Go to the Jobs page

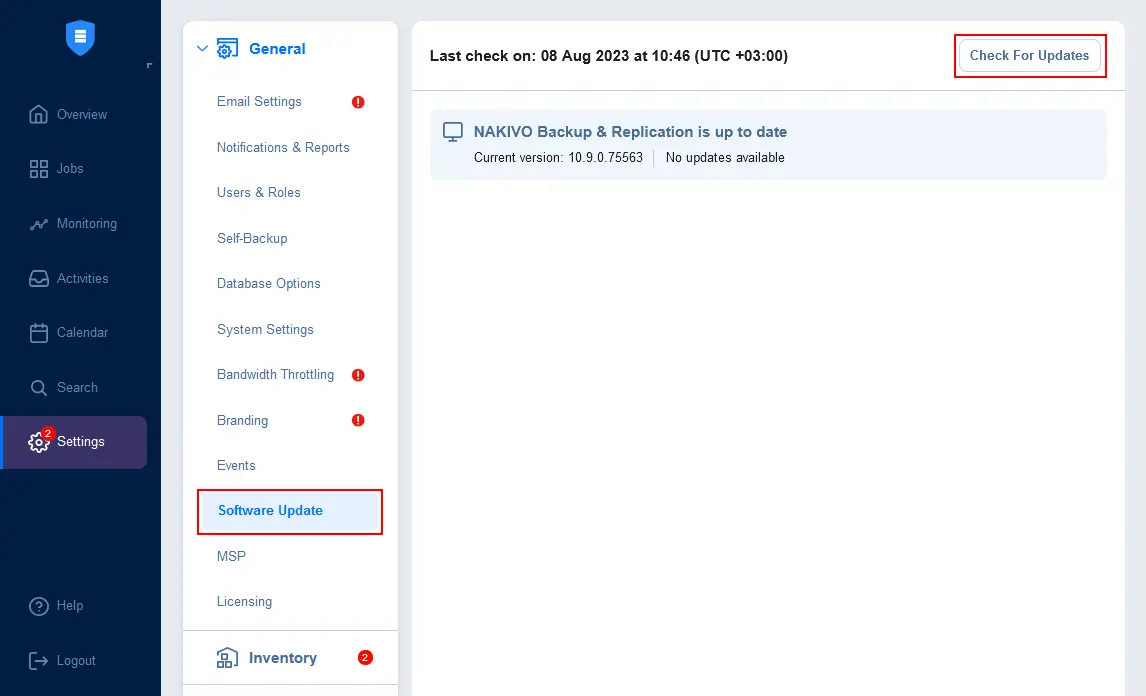pos(70,169)
